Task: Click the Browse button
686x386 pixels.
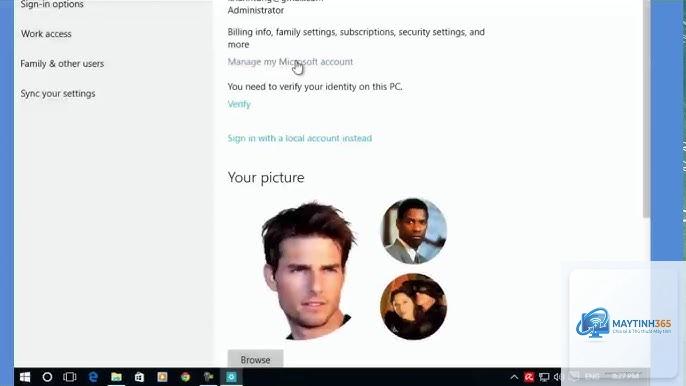Action: [256, 359]
